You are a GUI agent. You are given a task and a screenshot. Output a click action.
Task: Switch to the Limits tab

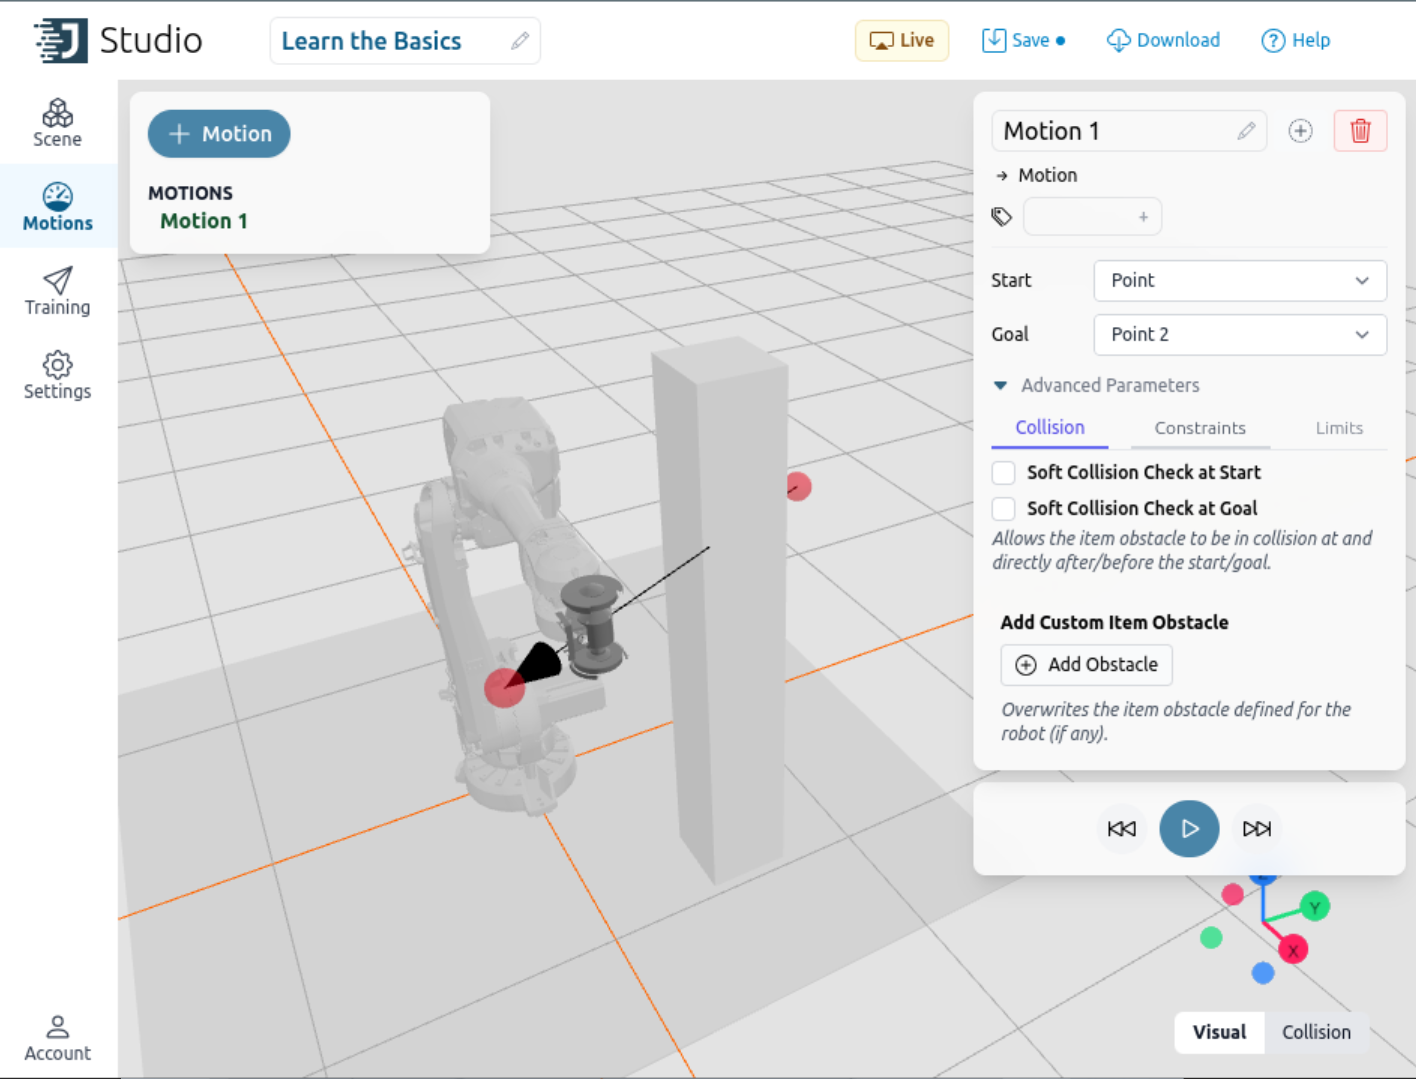(x=1339, y=428)
